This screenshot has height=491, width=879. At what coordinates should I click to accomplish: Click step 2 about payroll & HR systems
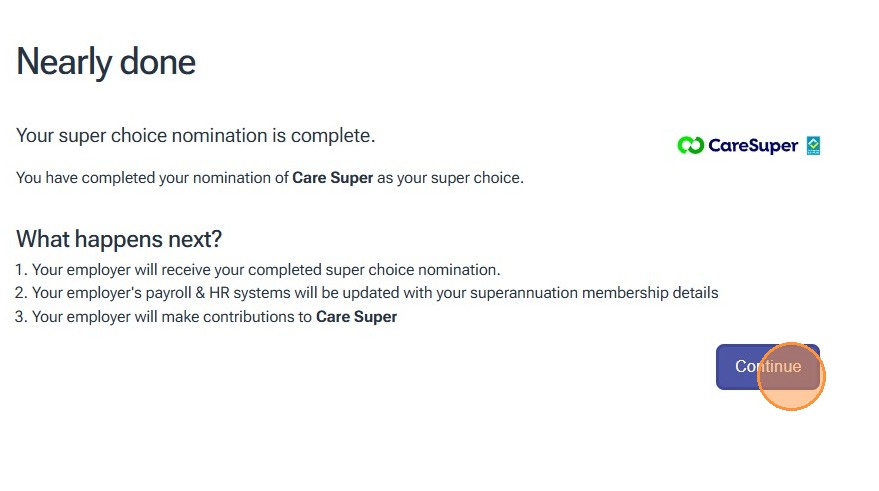pos(375,293)
